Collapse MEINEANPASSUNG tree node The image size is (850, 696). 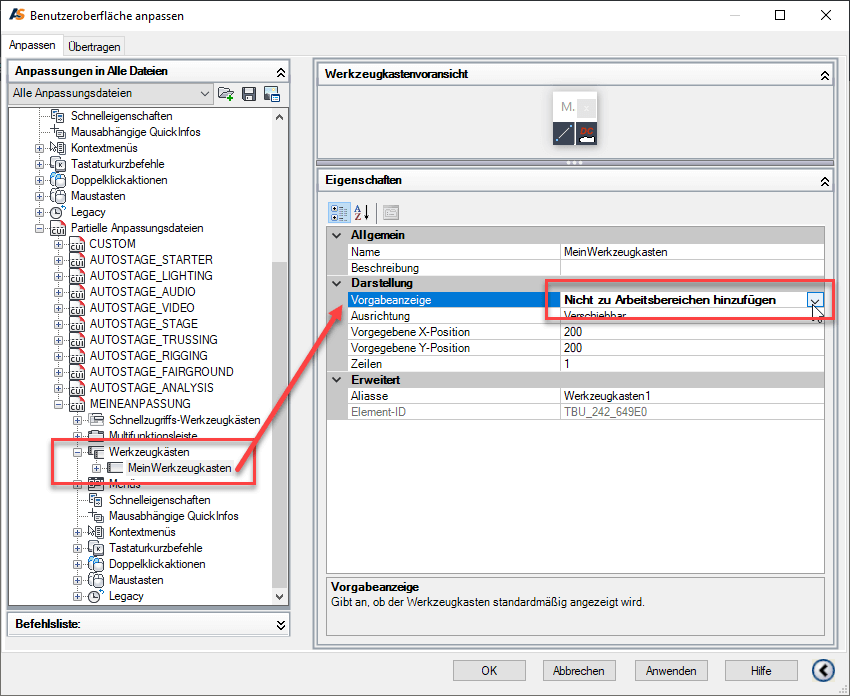point(59,404)
